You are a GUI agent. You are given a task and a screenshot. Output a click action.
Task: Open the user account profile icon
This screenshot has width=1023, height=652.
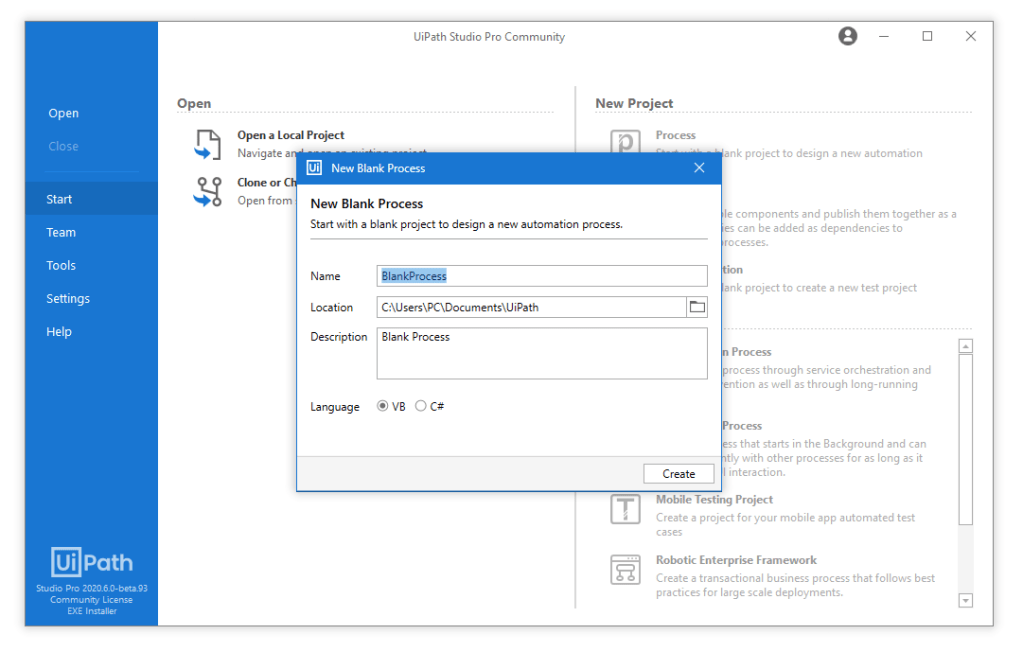(848, 36)
